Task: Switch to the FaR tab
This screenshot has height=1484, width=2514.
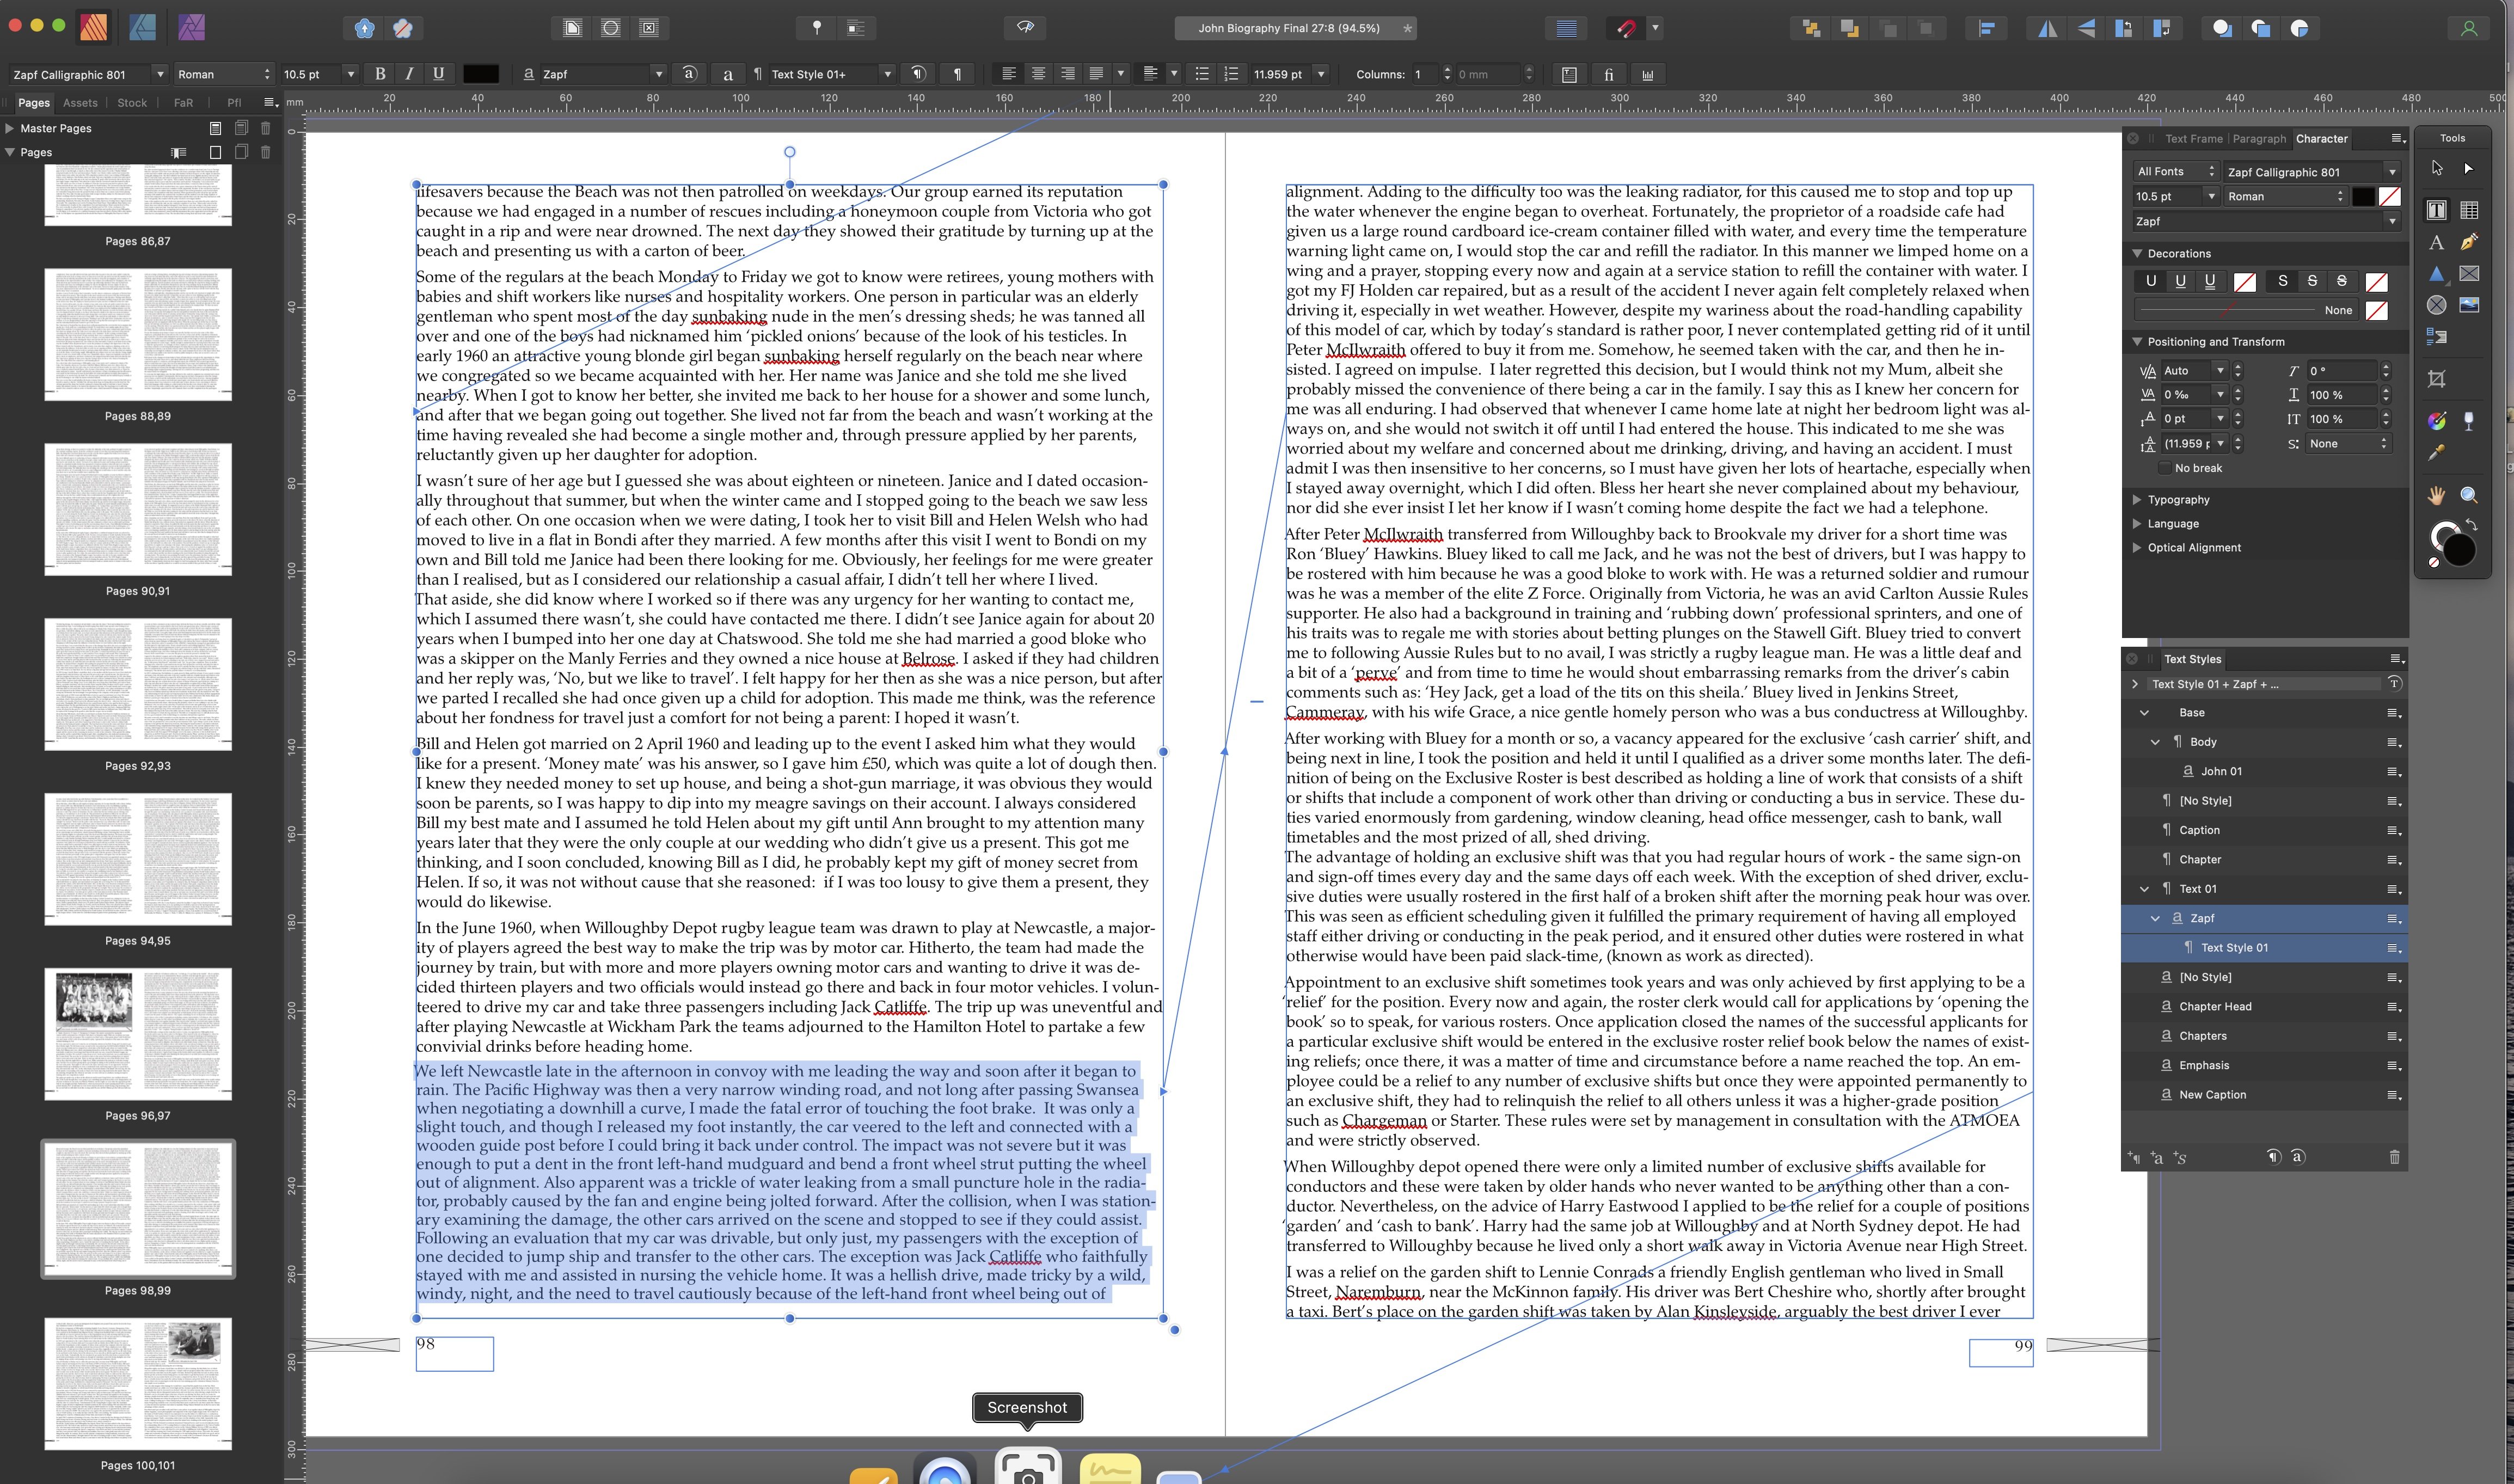Action: [x=183, y=102]
